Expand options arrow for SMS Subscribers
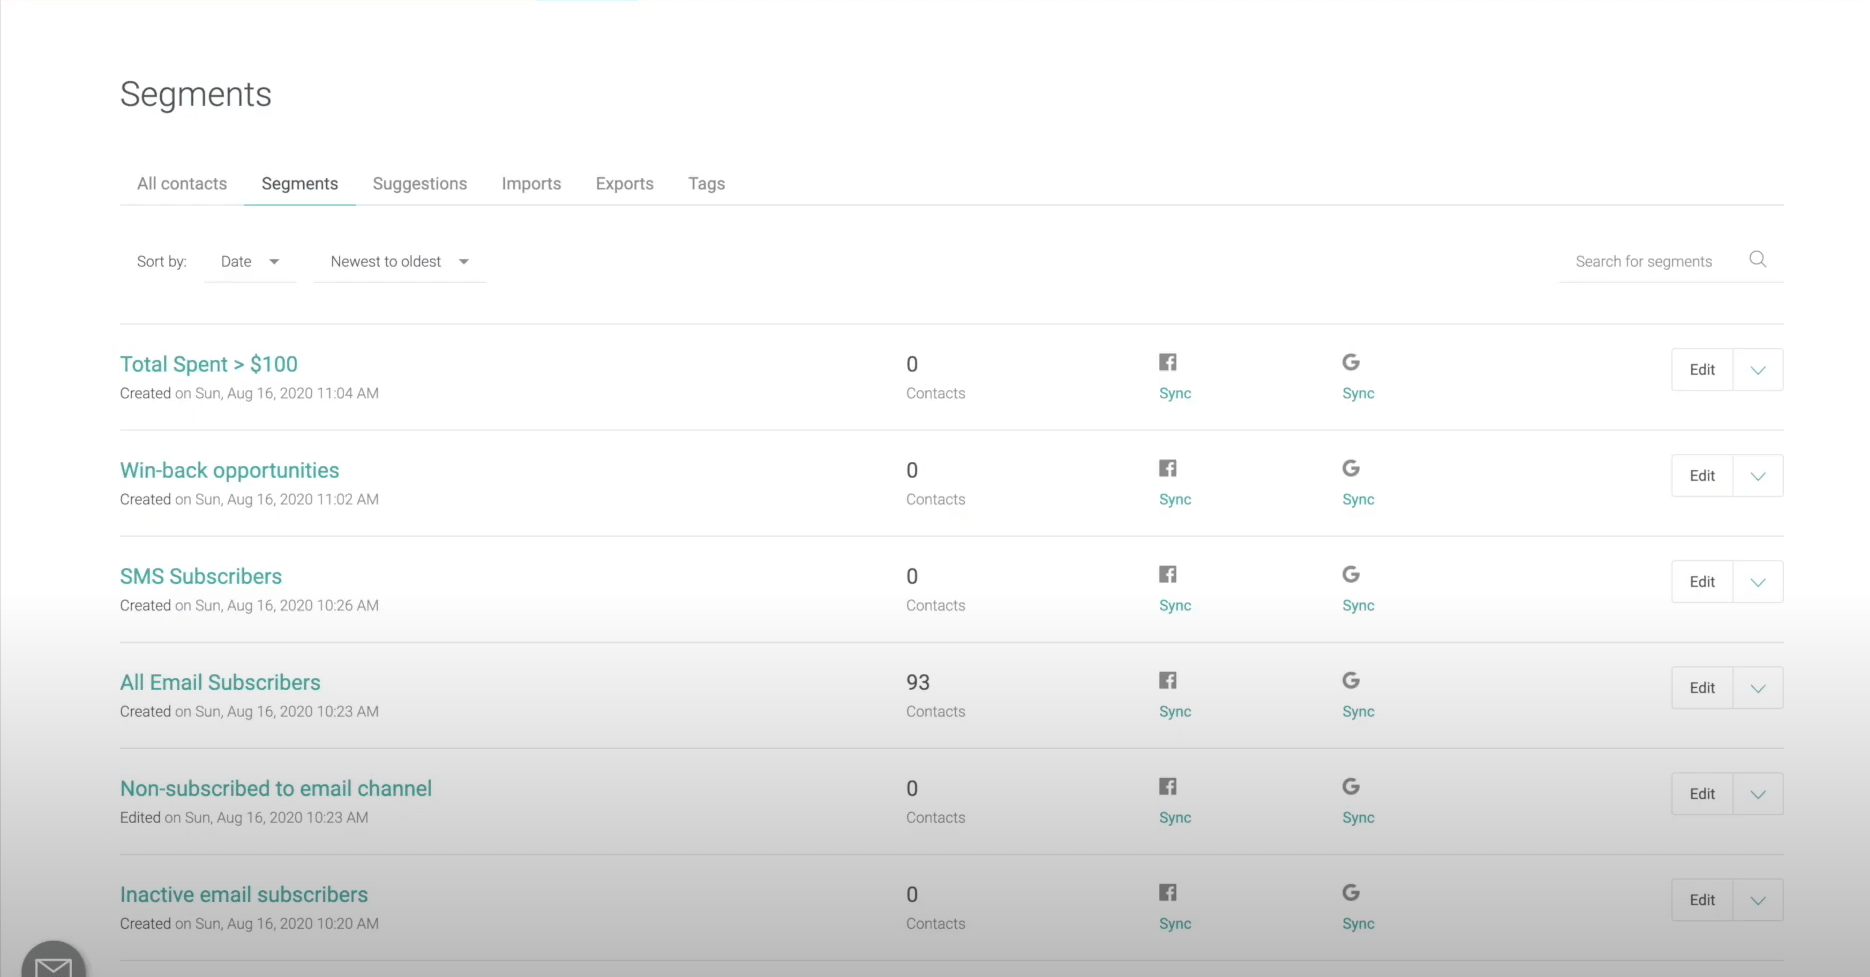 pos(1757,582)
